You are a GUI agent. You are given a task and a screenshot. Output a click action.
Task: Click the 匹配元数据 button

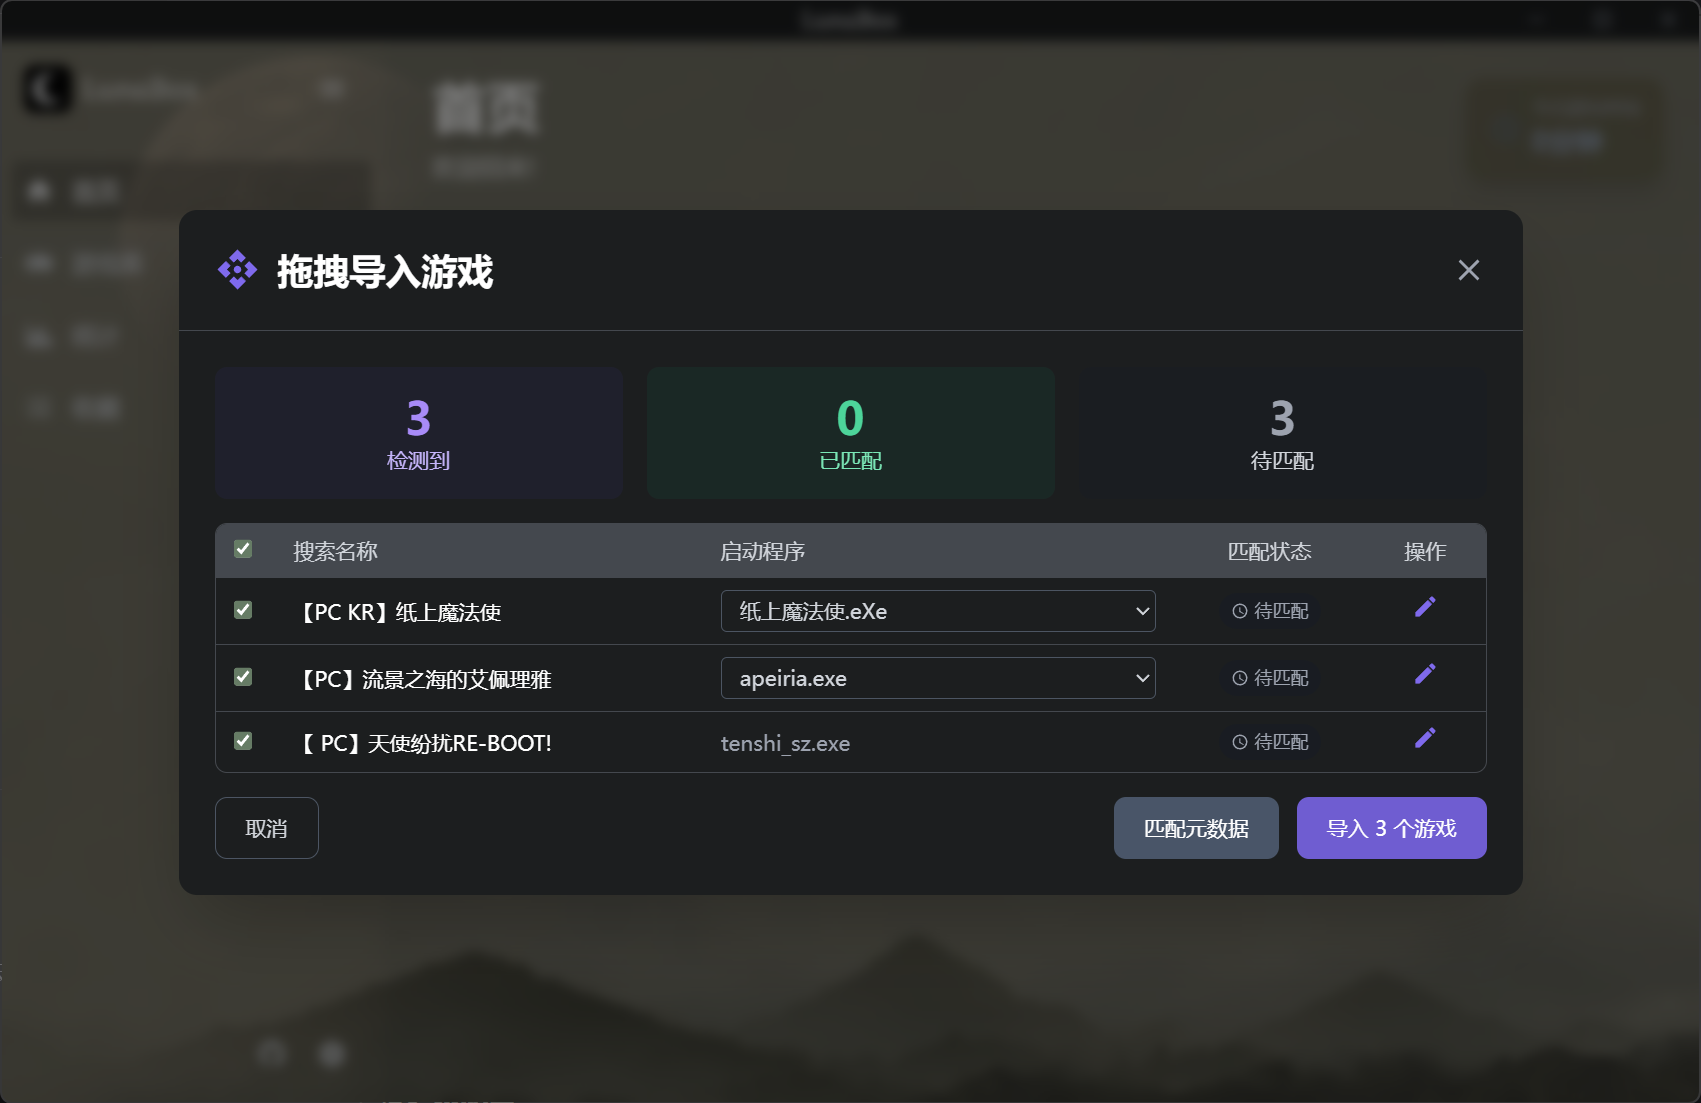click(x=1196, y=828)
